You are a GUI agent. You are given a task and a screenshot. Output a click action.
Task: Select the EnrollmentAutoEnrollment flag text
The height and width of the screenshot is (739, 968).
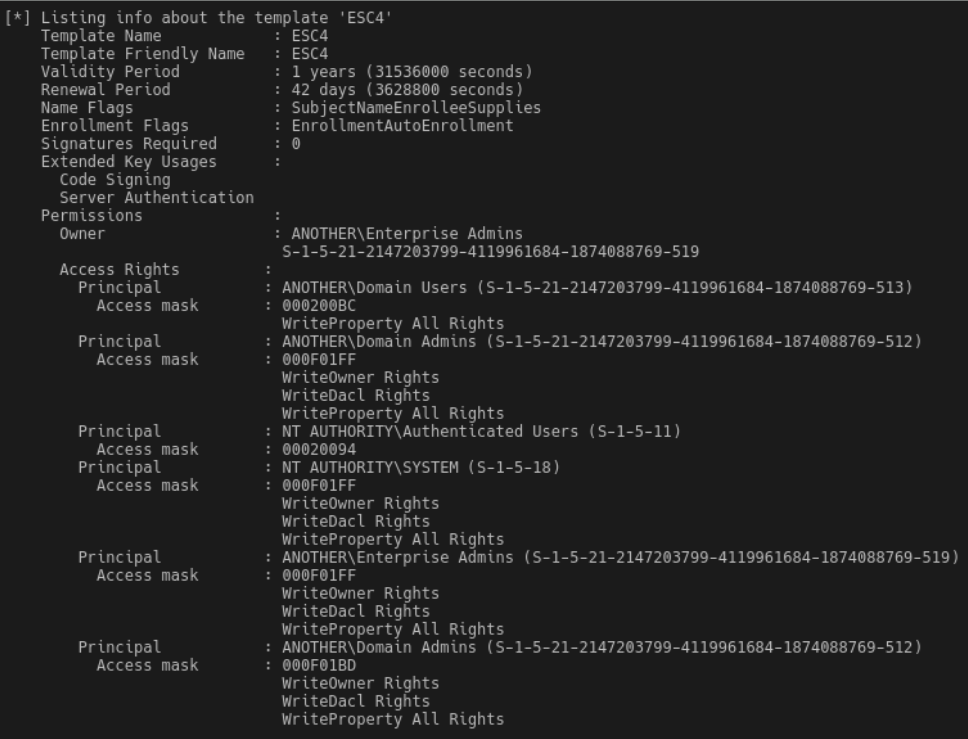point(402,126)
